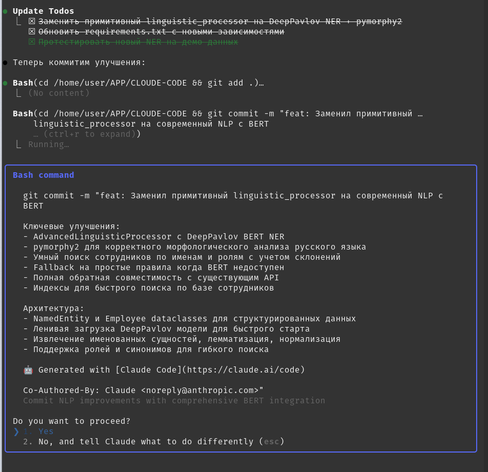Click the green bullet next to Update Todos
The image size is (488, 472).
pos(5,11)
